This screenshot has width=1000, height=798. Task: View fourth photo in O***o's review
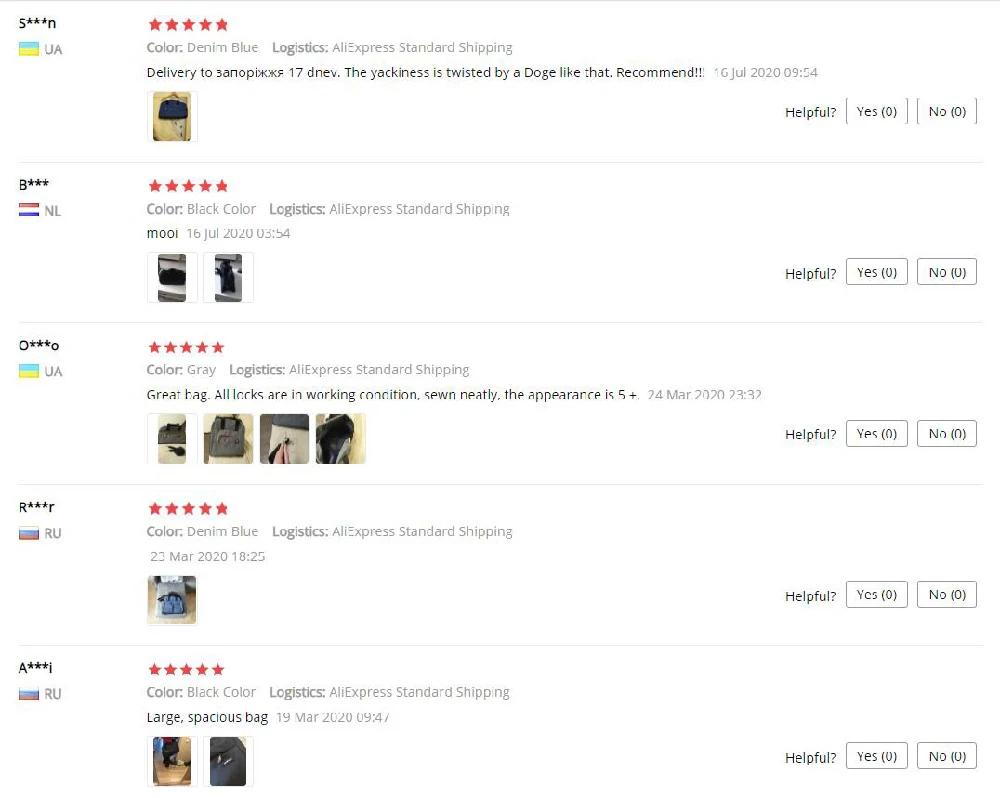click(x=341, y=438)
